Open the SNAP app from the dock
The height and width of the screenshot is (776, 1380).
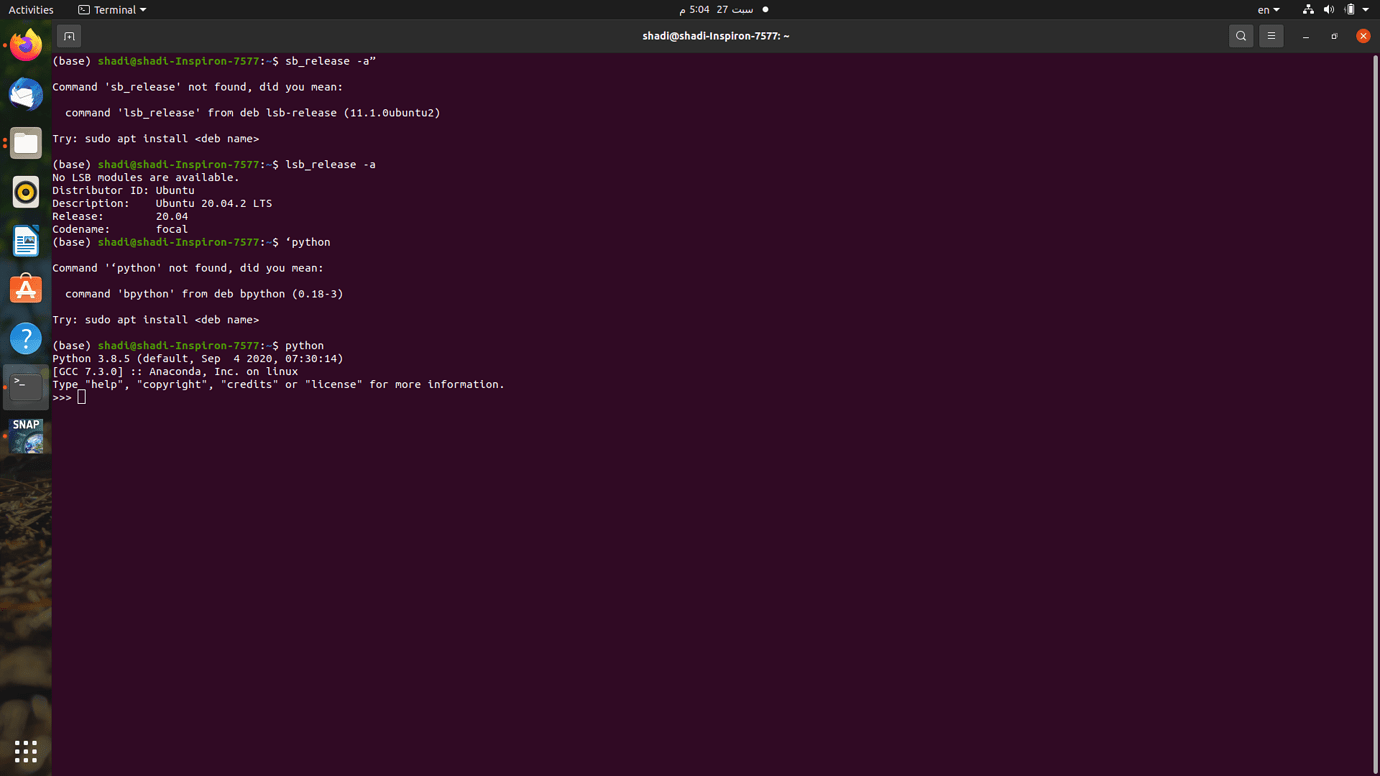coord(25,436)
